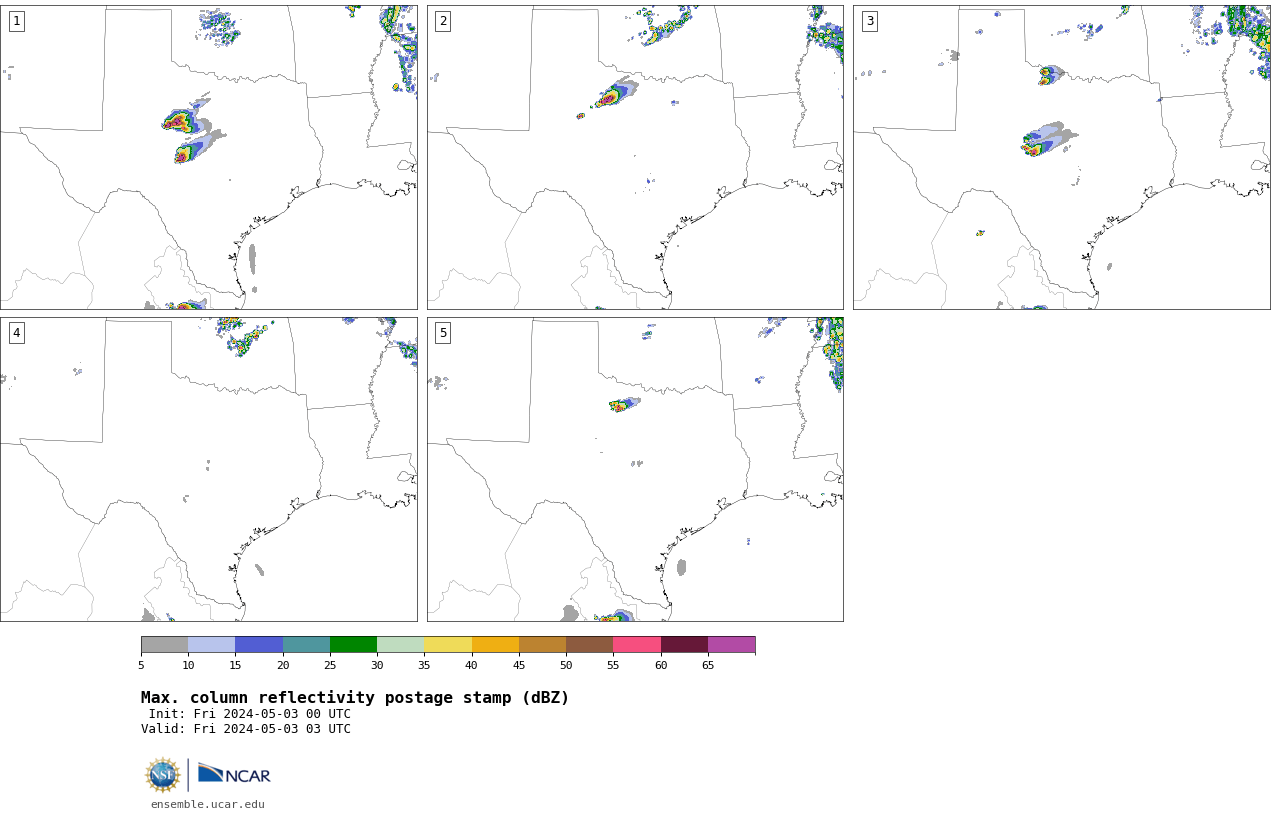The image size is (1280, 815).
Task: Click the ensemble.ucar.edu text
Action: (208, 804)
